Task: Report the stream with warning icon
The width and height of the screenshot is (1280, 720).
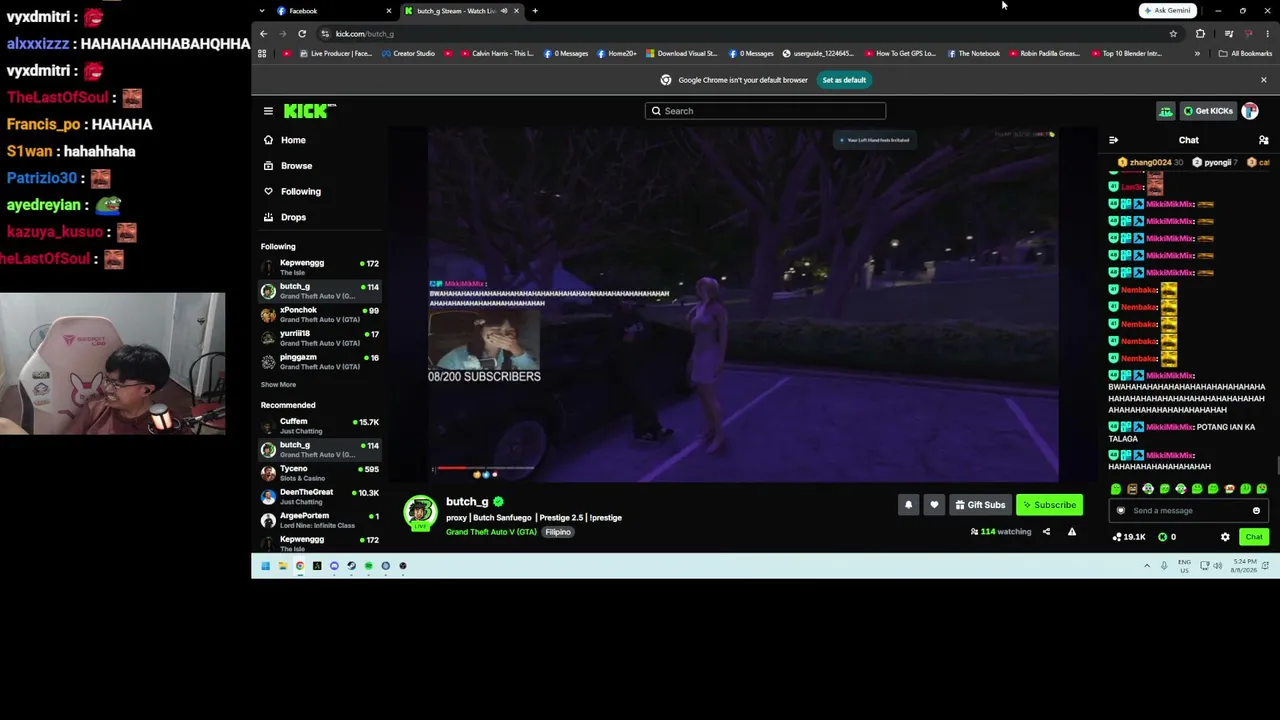Action: [1072, 532]
